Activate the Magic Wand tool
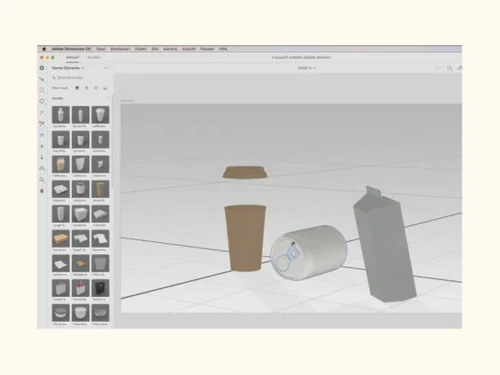 (x=42, y=113)
